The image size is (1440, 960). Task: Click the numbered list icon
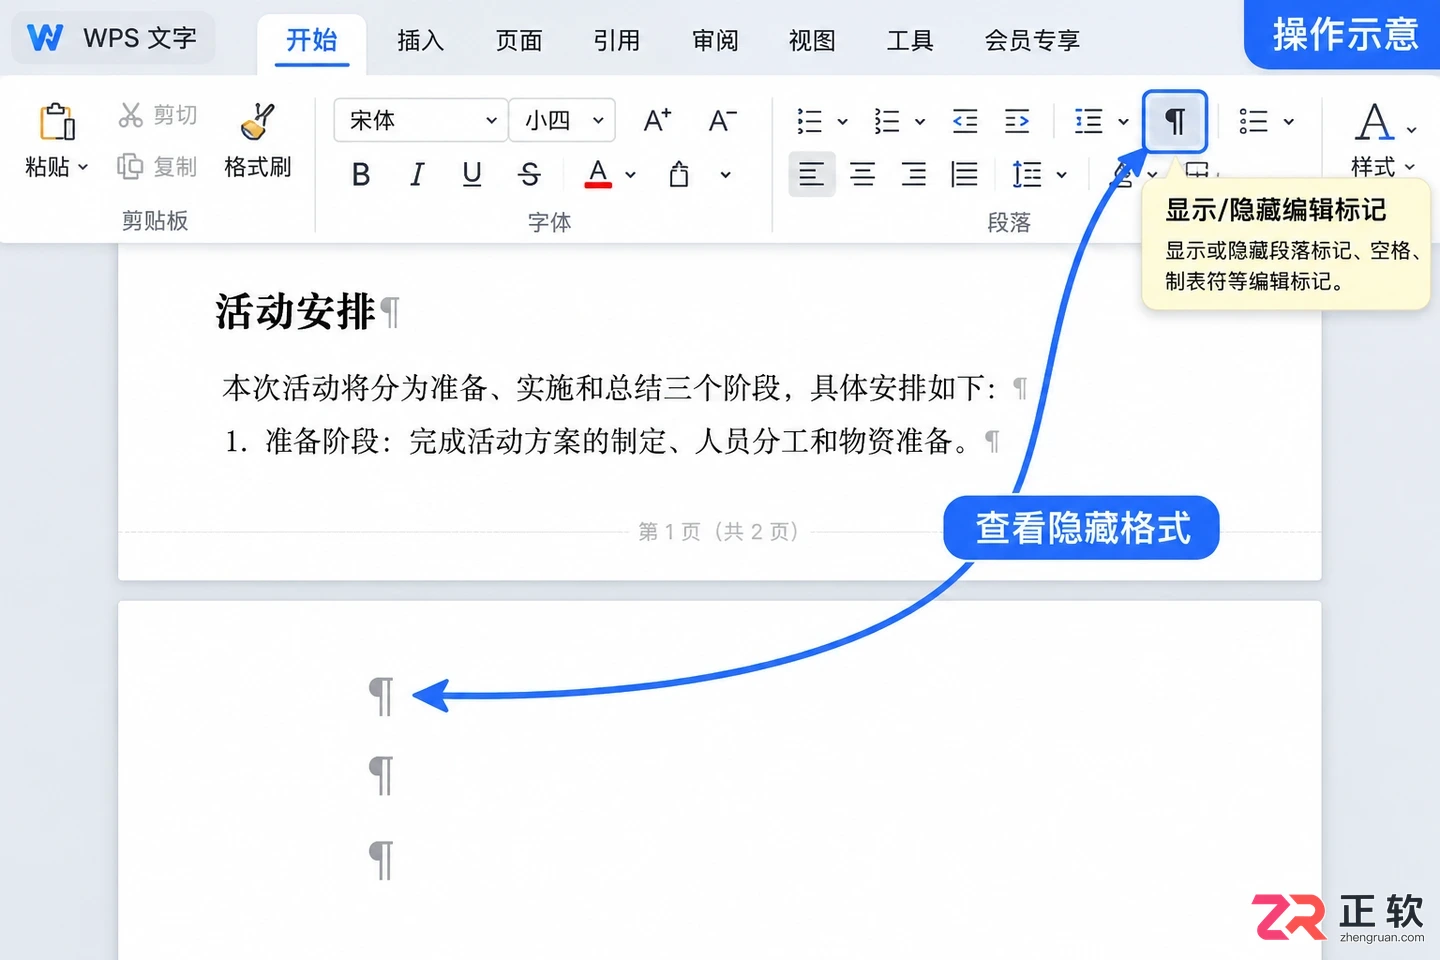coord(886,122)
